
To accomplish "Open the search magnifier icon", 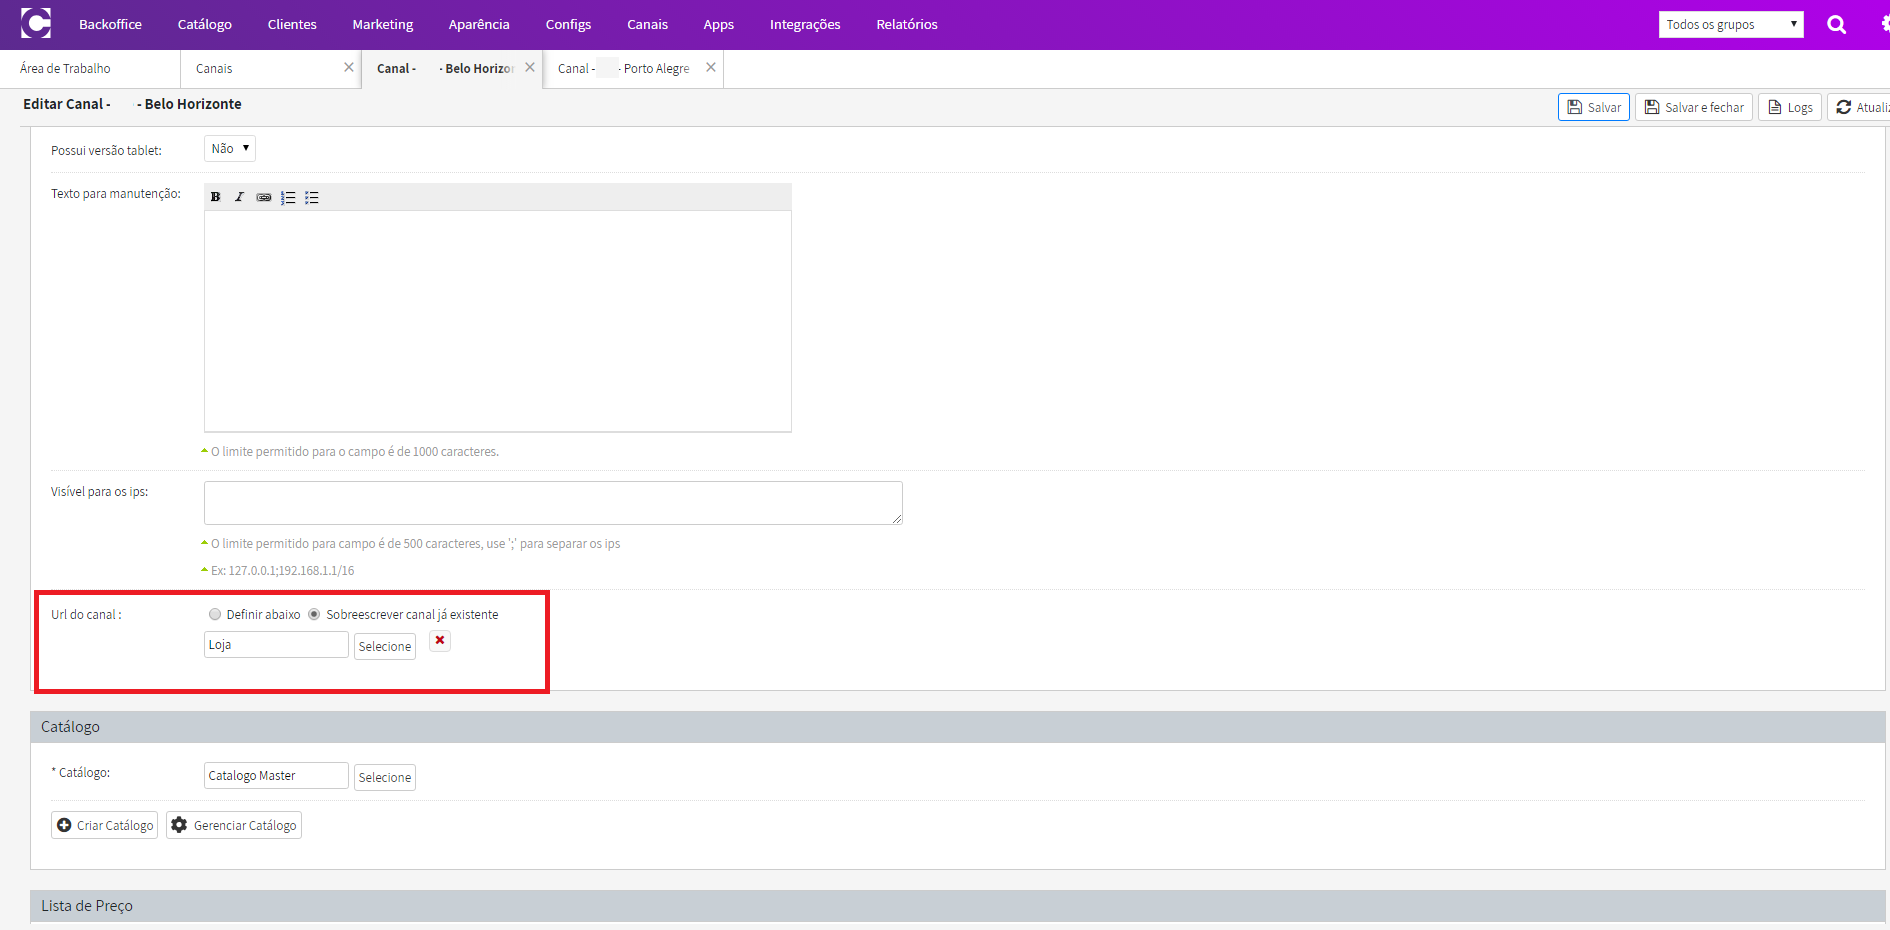I will pos(1836,24).
